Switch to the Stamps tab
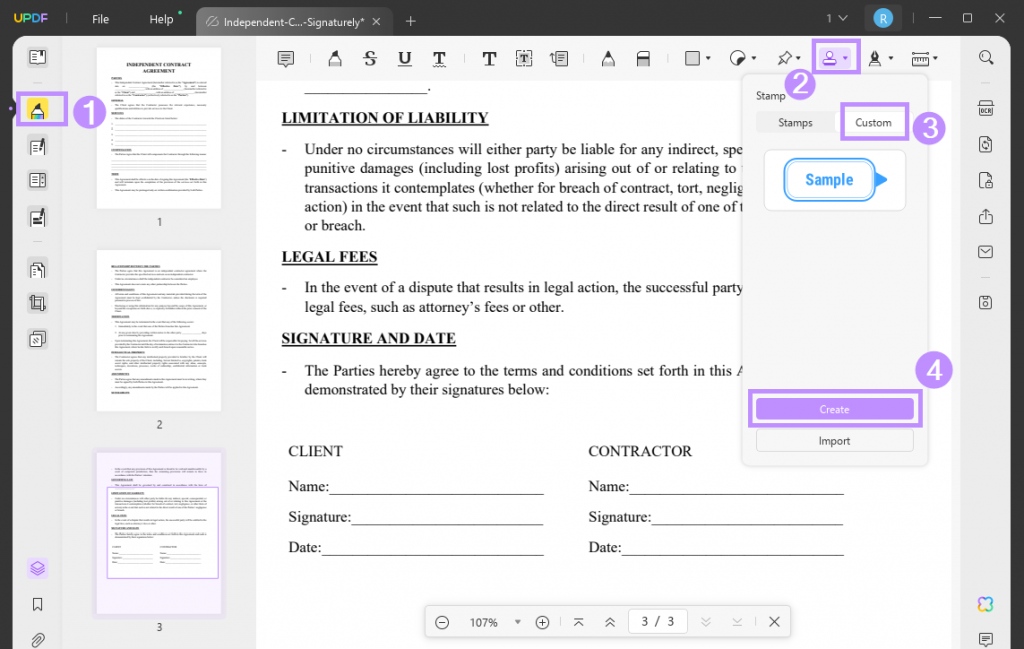The height and width of the screenshot is (649, 1024). coord(795,122)
